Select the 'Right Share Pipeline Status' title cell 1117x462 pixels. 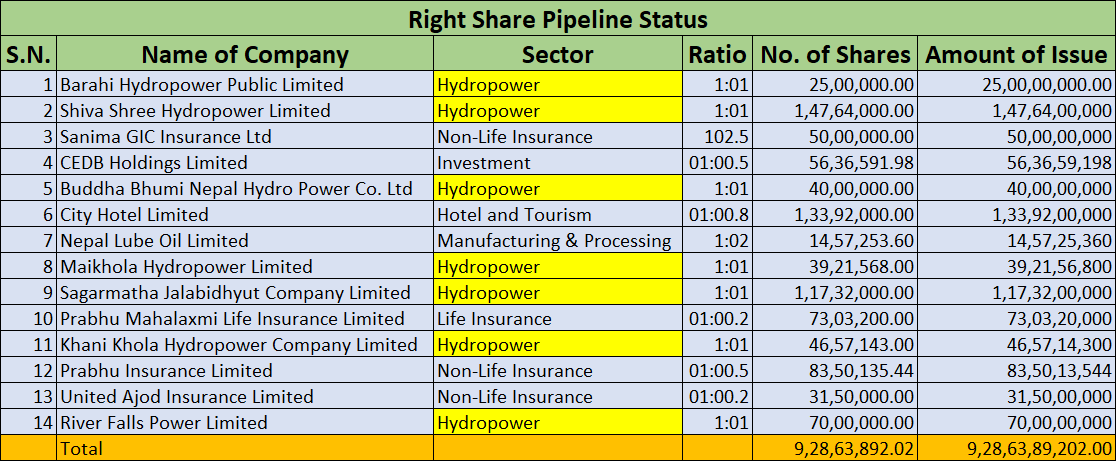coord(558,19)
